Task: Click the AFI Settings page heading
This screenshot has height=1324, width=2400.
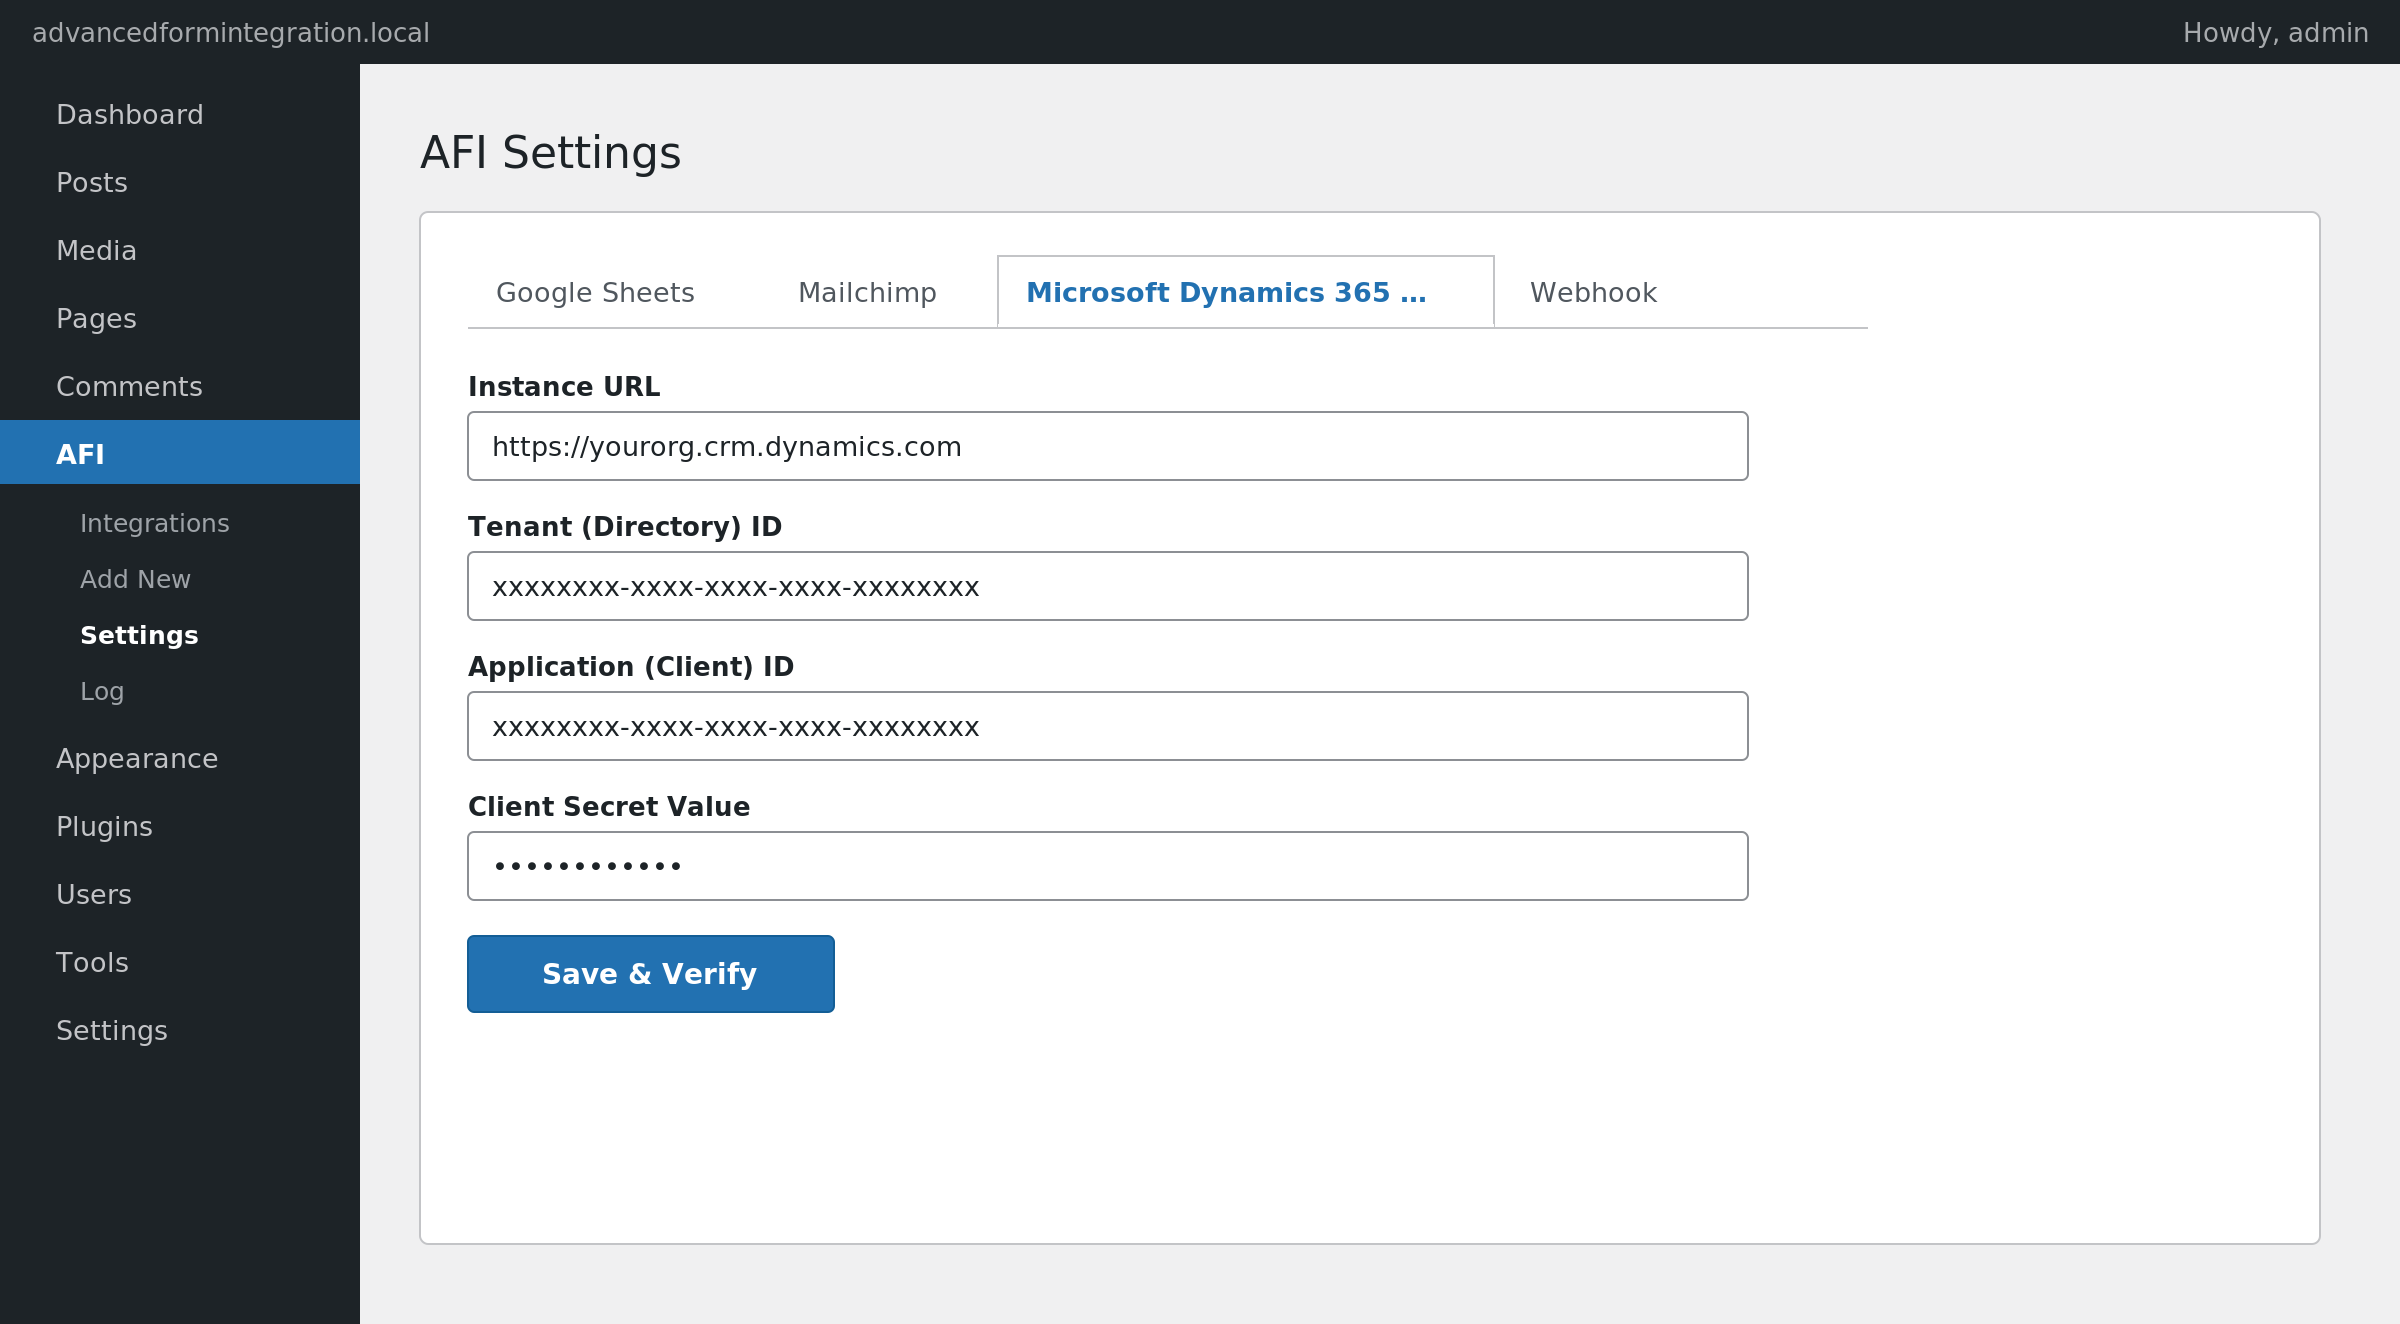Action: (x=550, y=153)
